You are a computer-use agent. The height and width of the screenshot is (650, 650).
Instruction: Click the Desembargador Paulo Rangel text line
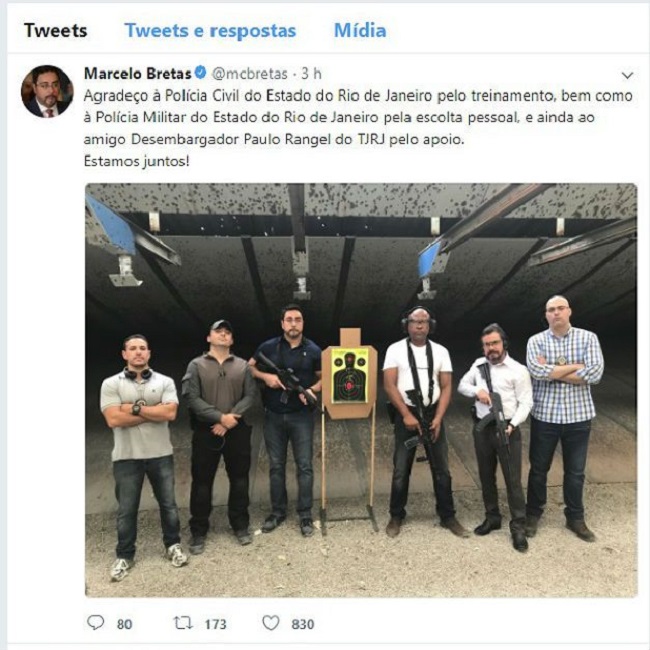pyautogui.click(x=274, y=139)
